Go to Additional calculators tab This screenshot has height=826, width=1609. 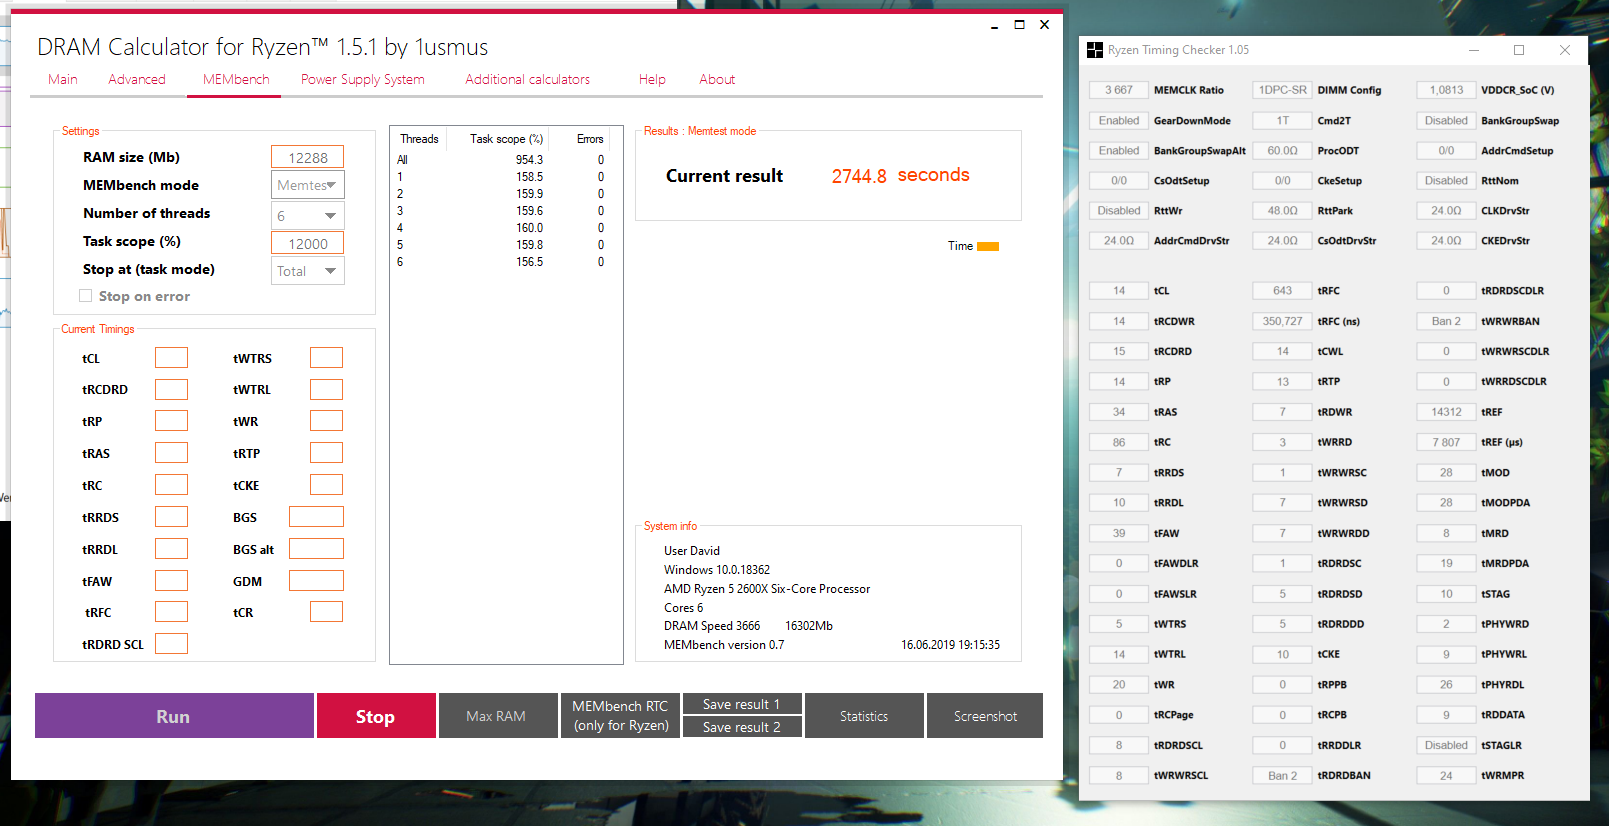pyautogui.click(x=528, y=79)
